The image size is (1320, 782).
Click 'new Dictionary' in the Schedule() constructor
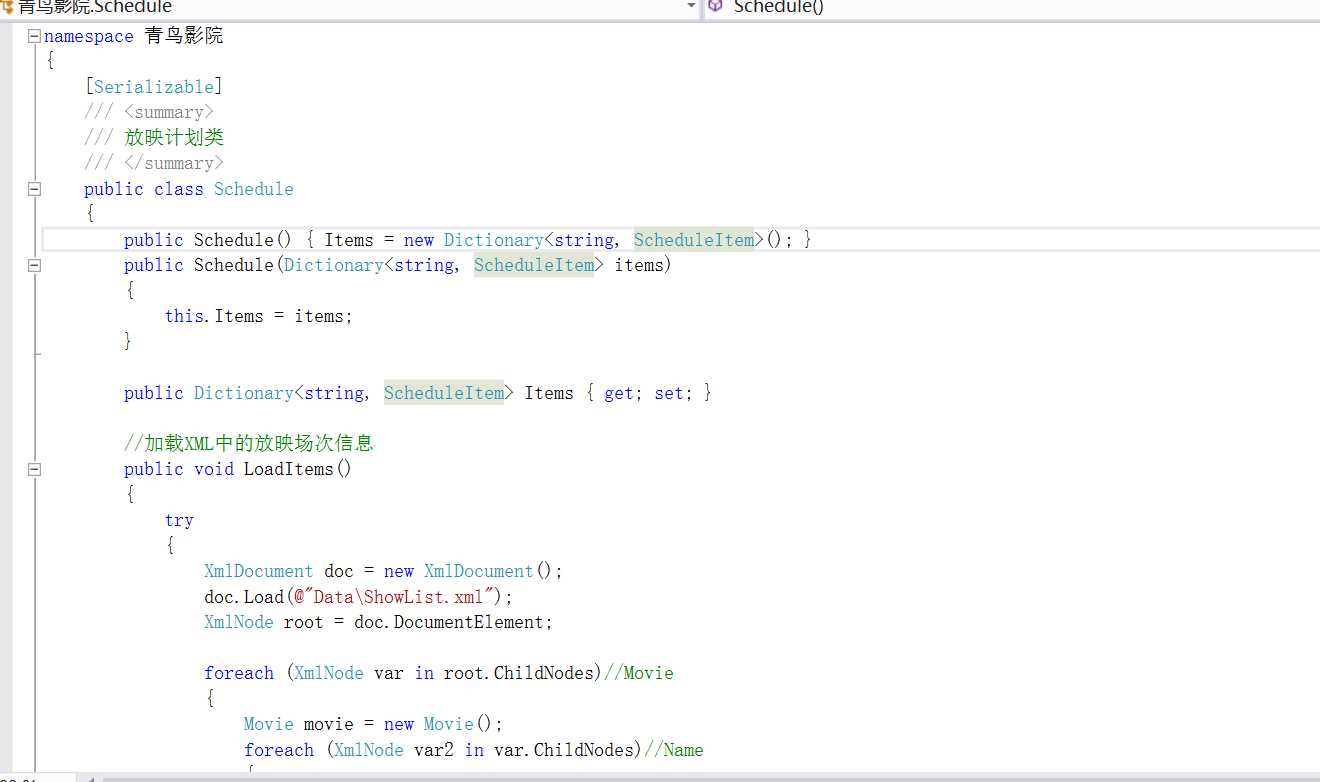click(474, 240)
